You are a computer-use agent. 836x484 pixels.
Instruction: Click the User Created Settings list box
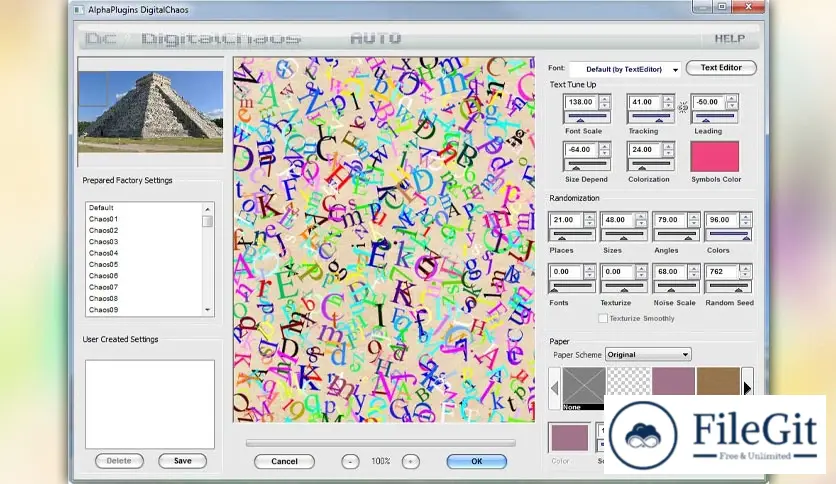coord(150,404)
